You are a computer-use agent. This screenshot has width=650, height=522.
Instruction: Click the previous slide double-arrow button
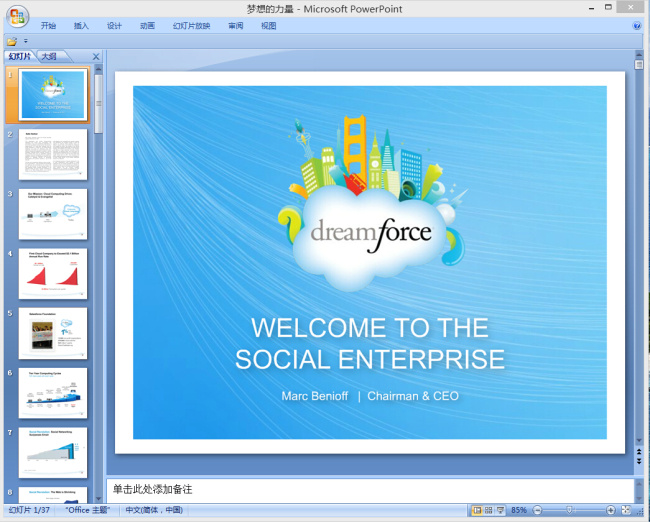pyautogui.click(x=639, y=452)
